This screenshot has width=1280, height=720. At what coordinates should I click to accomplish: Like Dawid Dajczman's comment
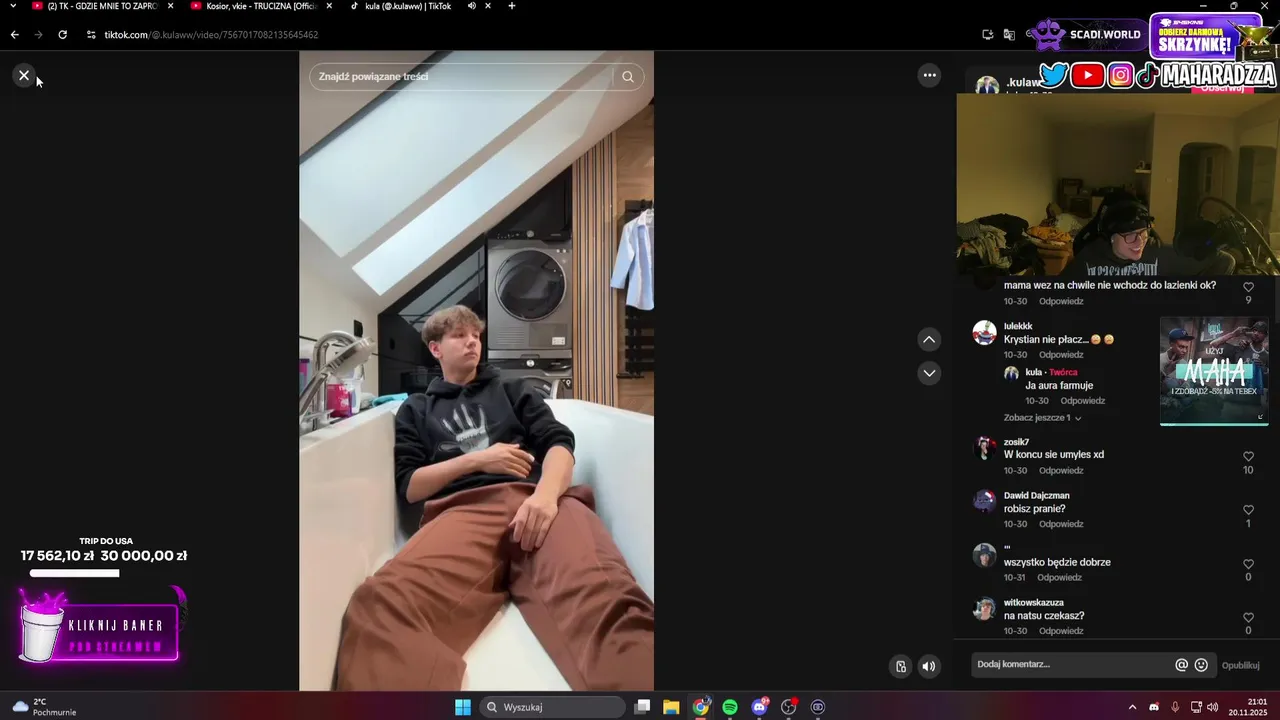pos(1248,509)
